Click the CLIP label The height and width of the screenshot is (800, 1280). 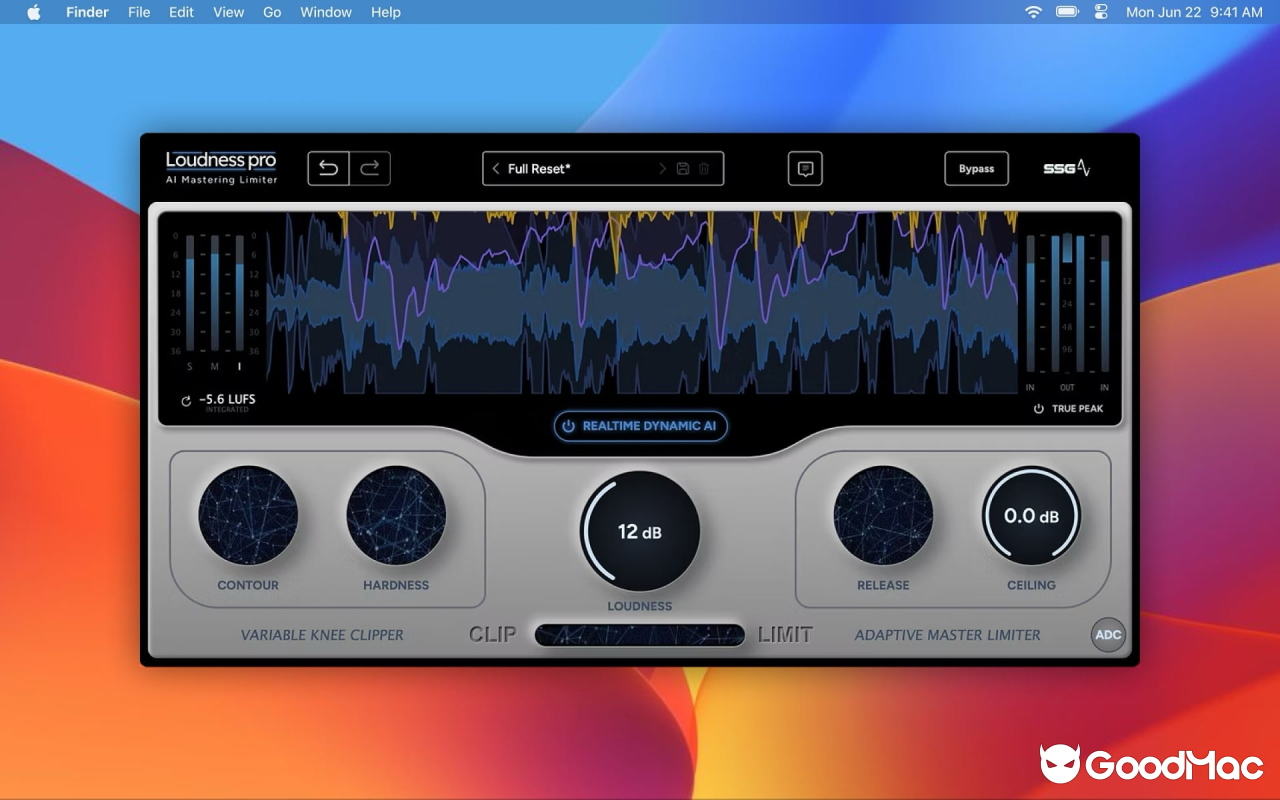point(493,634)
